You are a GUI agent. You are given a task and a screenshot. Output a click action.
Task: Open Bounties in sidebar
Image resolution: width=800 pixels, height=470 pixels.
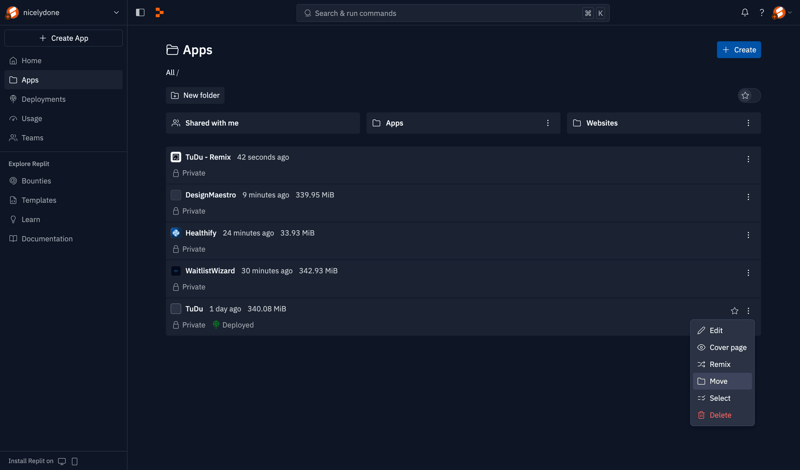coord(63,181)
